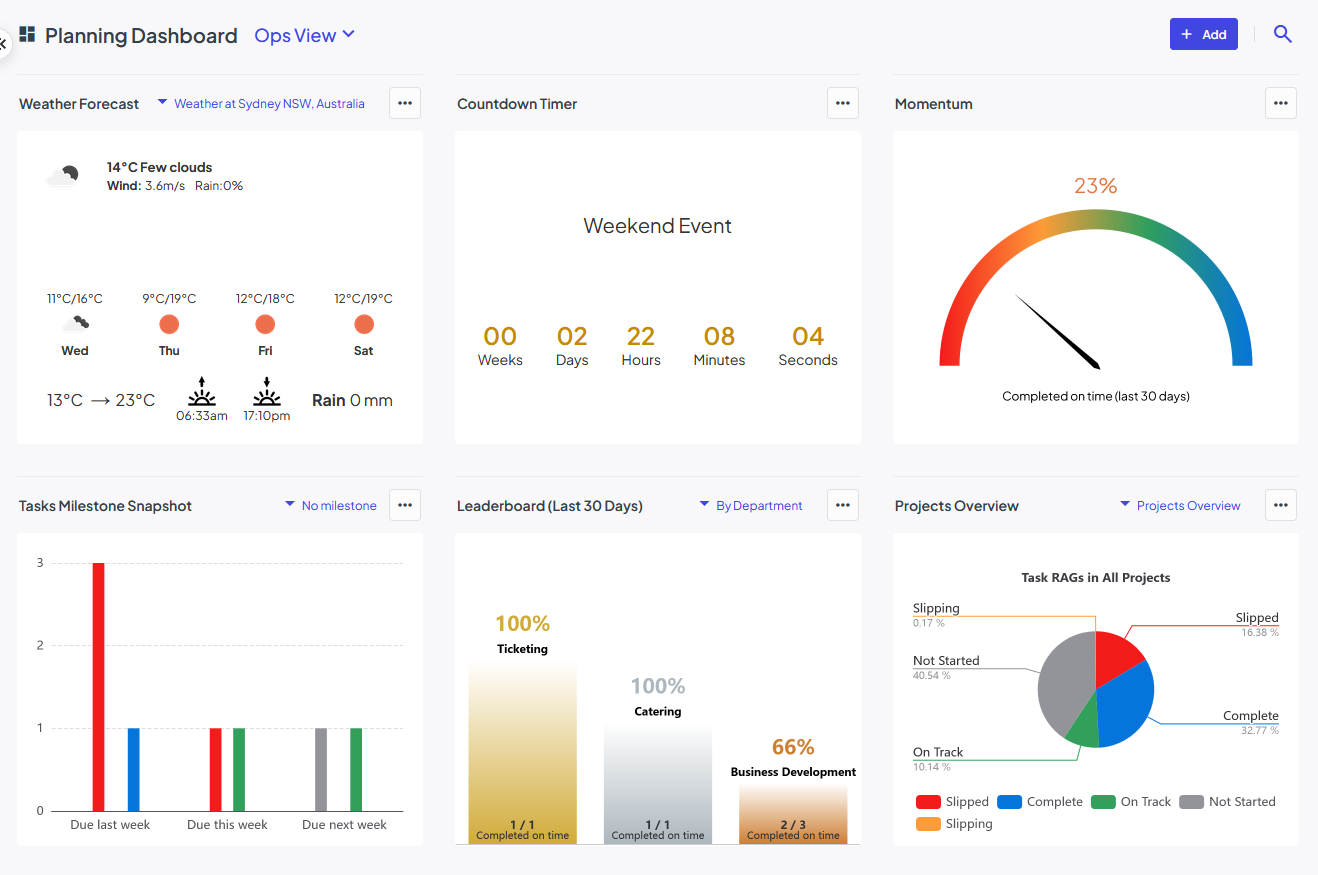
Task: Open Leaderboard widget options menu
Action: tap(843, 505)
